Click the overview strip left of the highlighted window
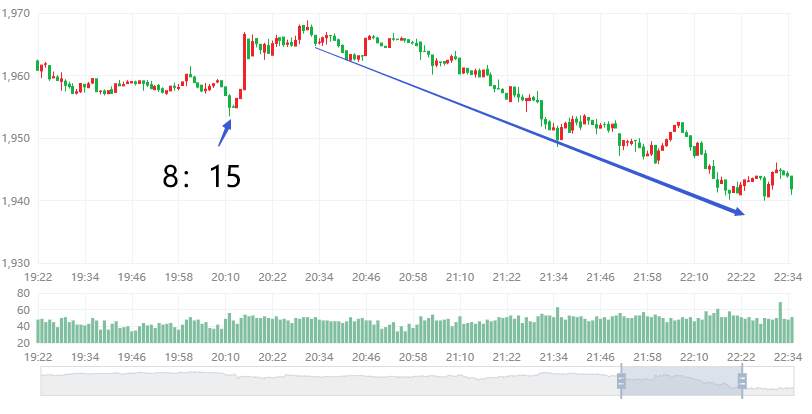The height and width of the screenshot is (414, 812). point(330,381)
